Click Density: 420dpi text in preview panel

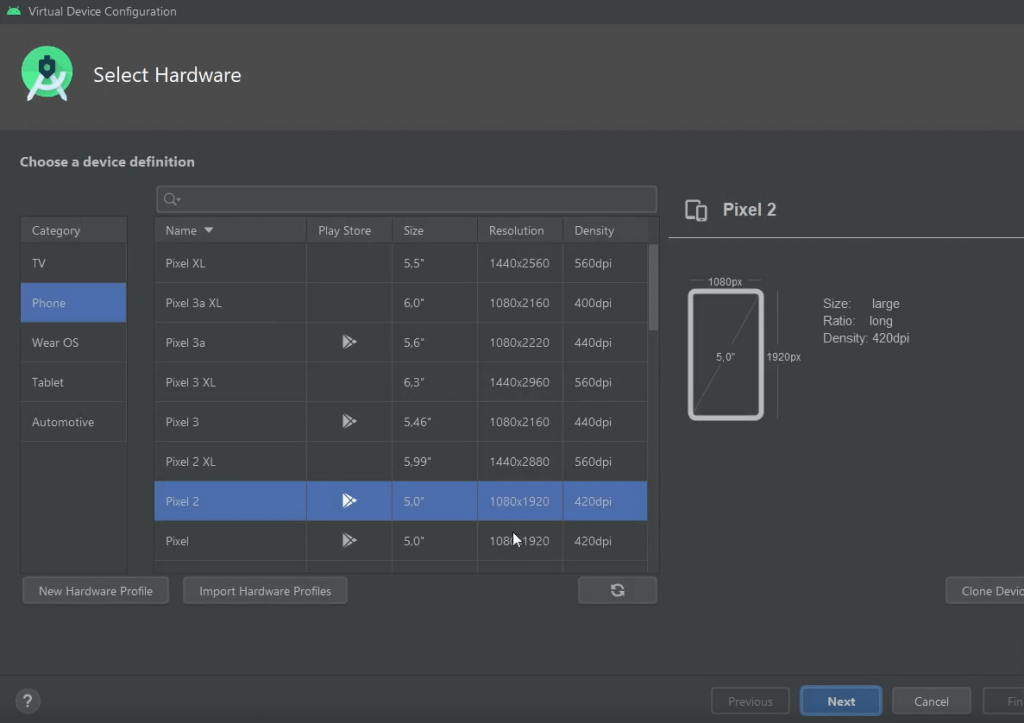click(865, 338)
